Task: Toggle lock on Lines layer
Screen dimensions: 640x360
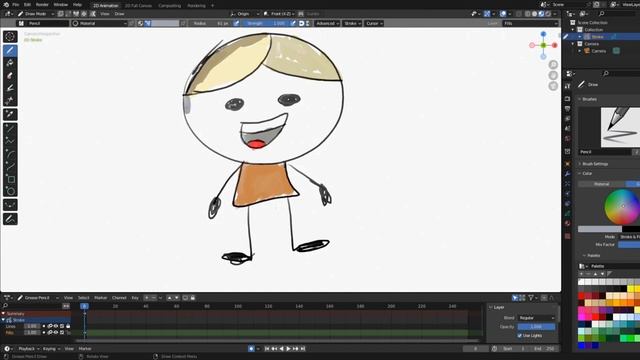Action: pyautogui.click(x=68, y=326)
